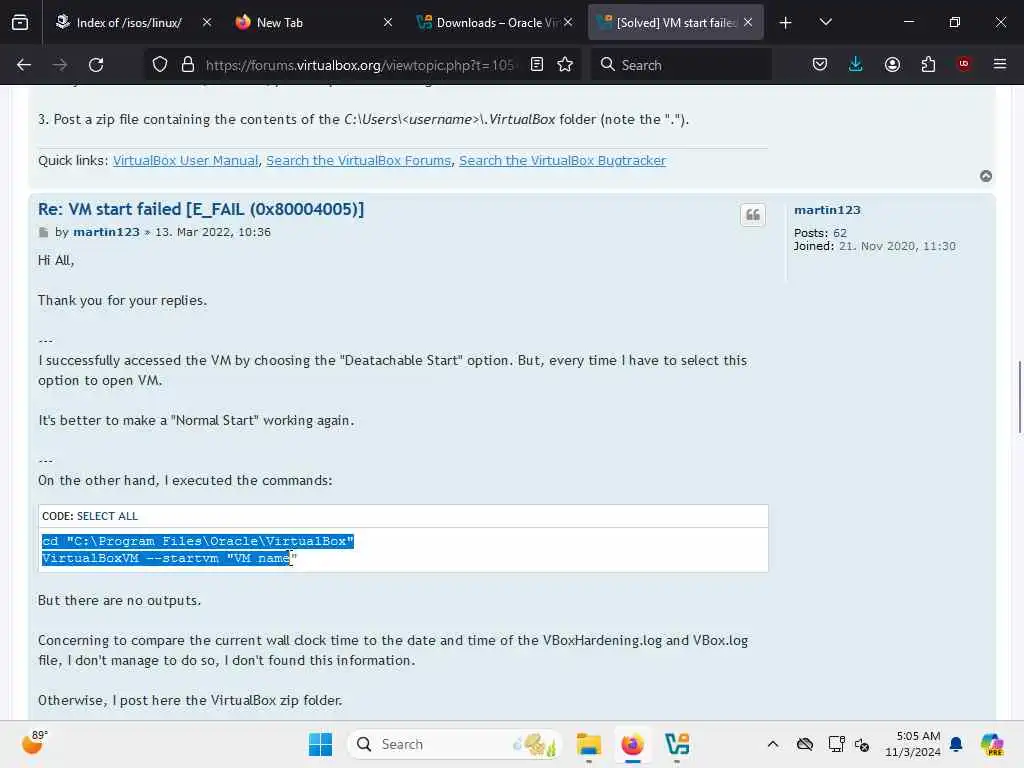1024x768 pixels.
Task: Open clock showing 5:05 AM 11/3/2024
Action: click(x=913, y=744)
